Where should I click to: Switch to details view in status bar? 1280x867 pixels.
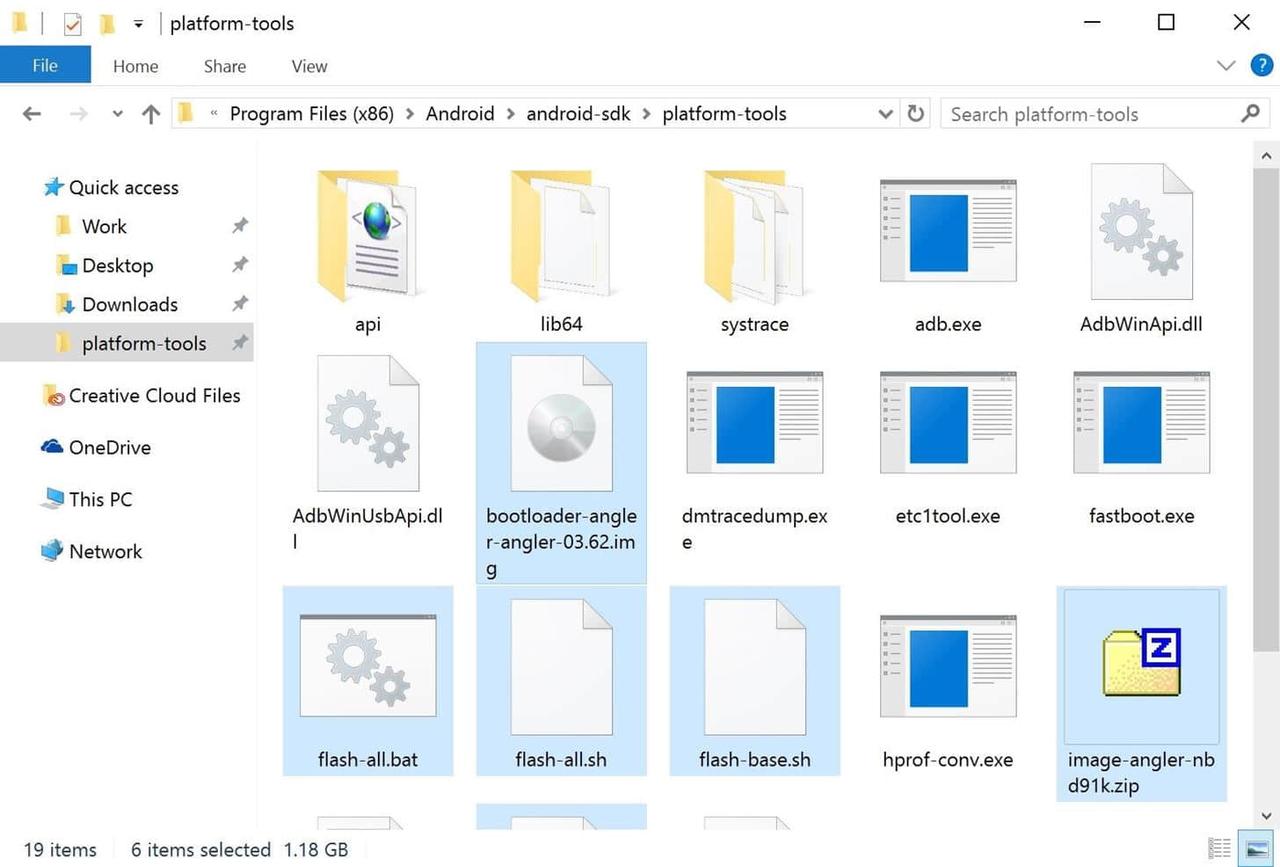tap(1220, 848)
